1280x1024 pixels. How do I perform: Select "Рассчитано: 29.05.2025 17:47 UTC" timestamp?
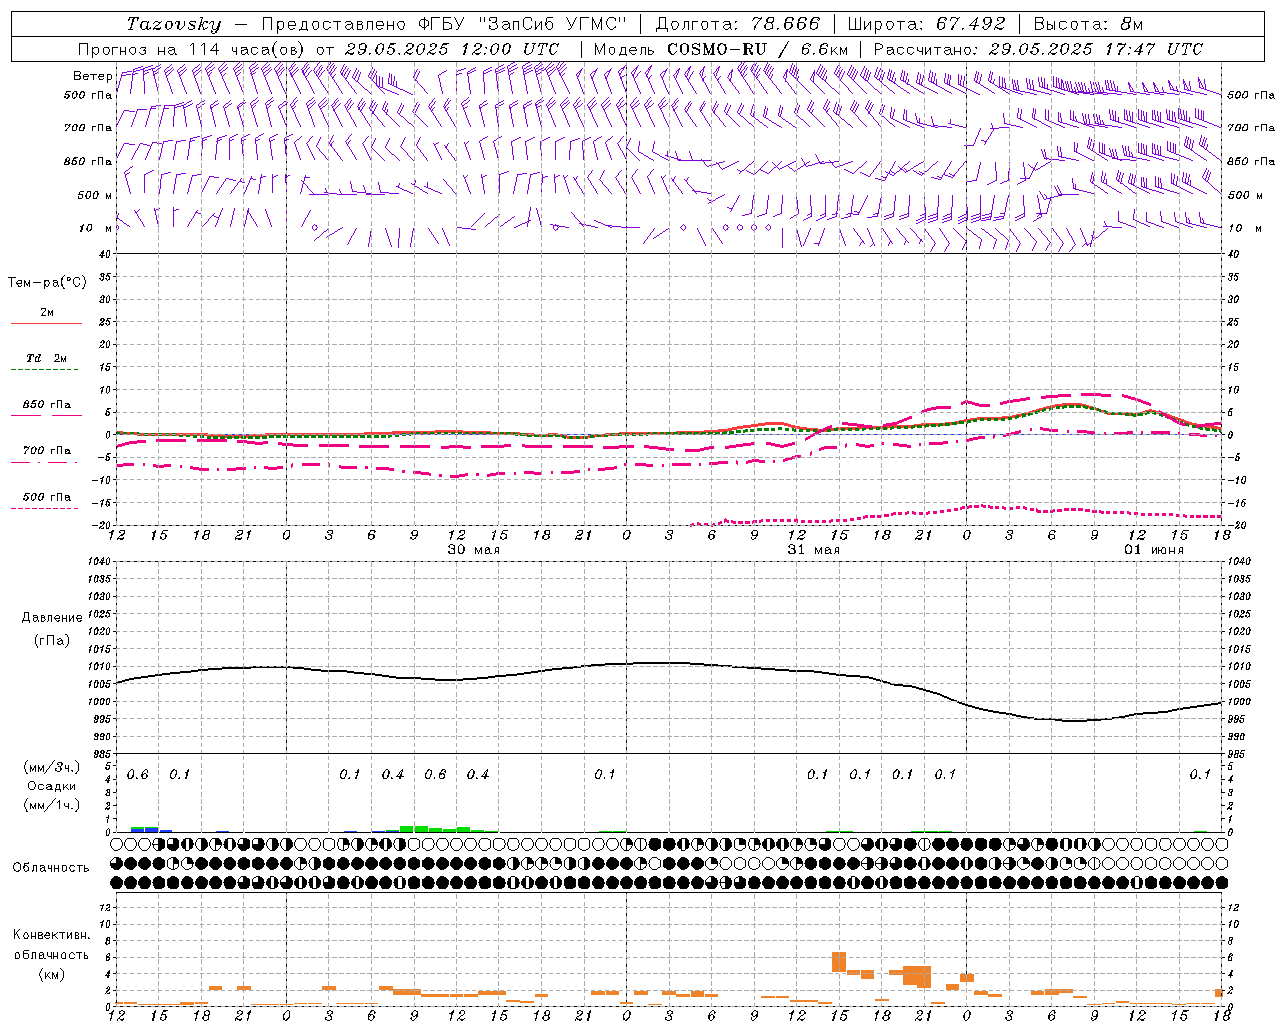[x=1038, y=49]
